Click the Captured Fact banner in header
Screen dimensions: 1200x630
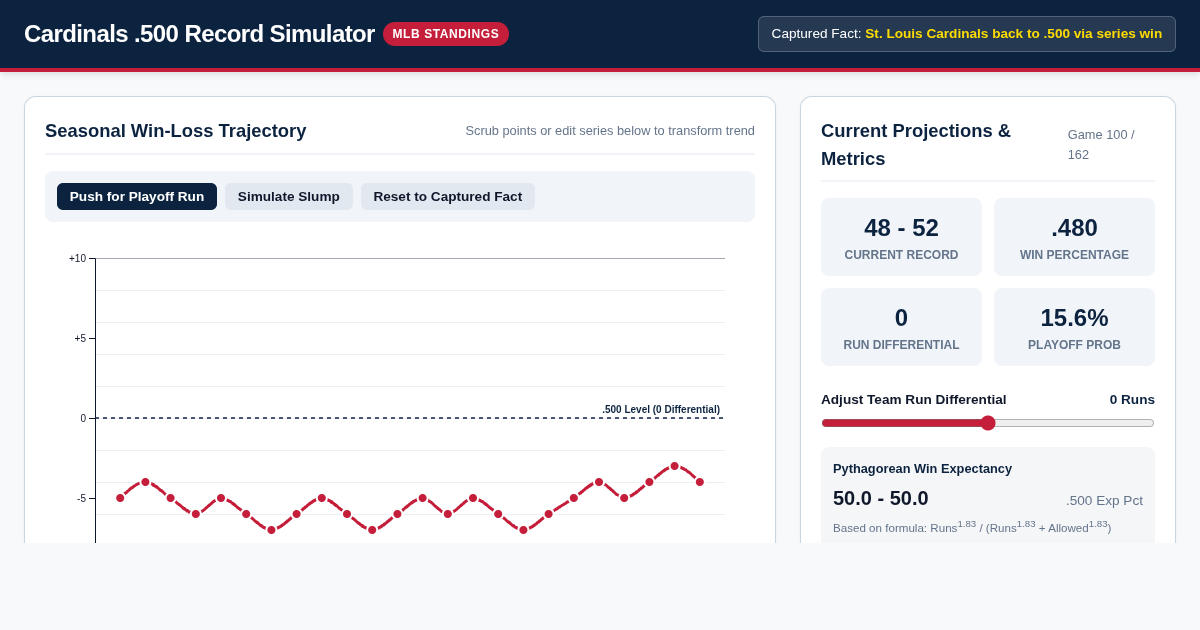[x=967, y=34]
